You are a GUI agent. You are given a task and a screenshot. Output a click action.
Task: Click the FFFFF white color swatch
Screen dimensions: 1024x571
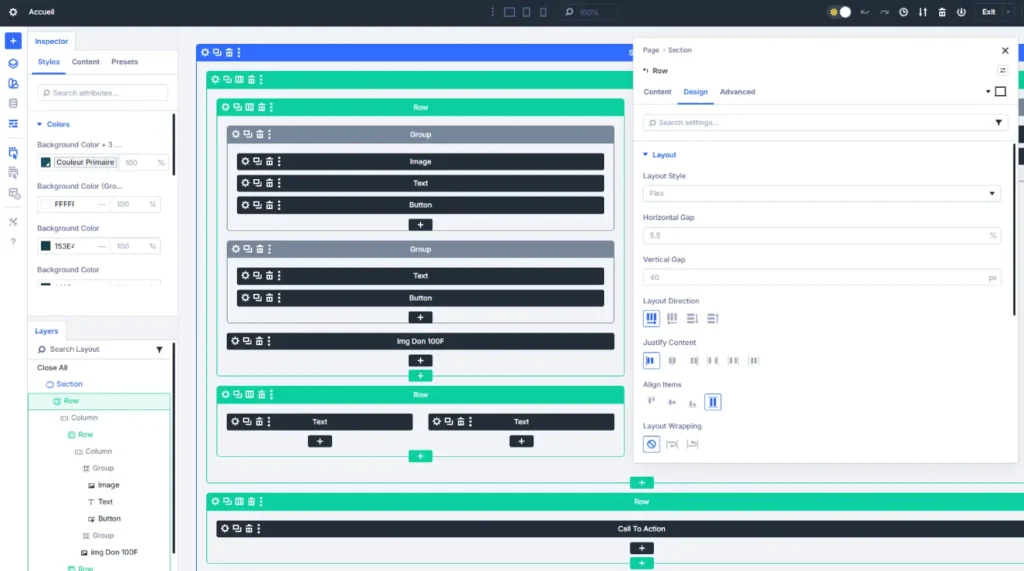[46, 204]
